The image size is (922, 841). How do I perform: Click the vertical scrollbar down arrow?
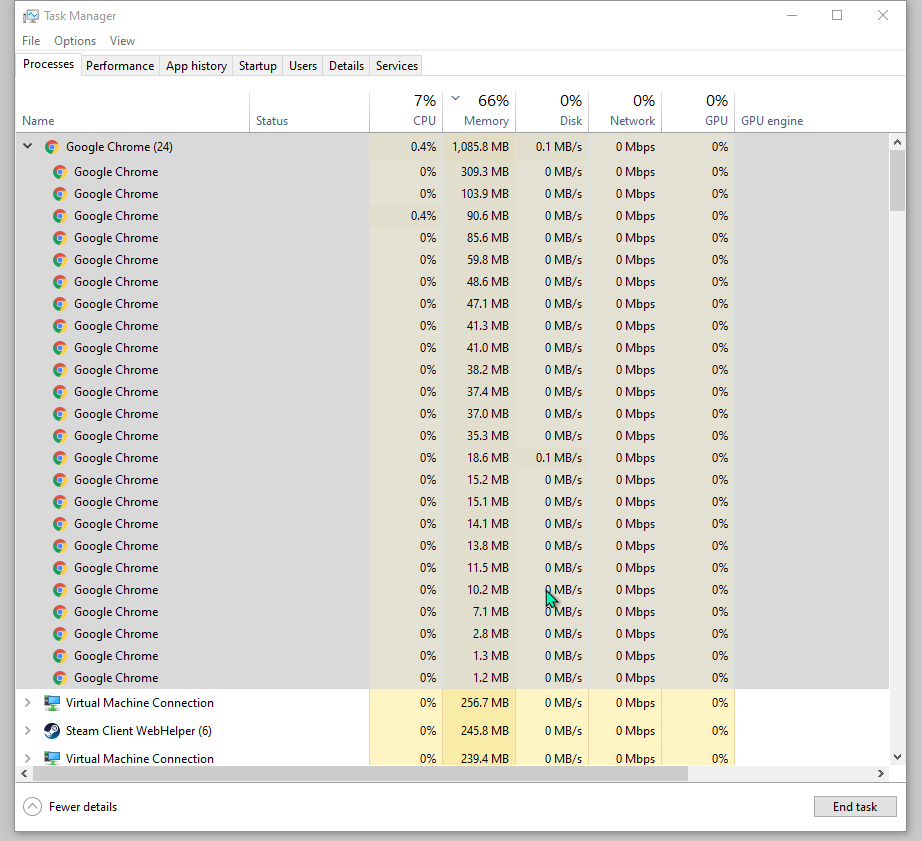897,757
